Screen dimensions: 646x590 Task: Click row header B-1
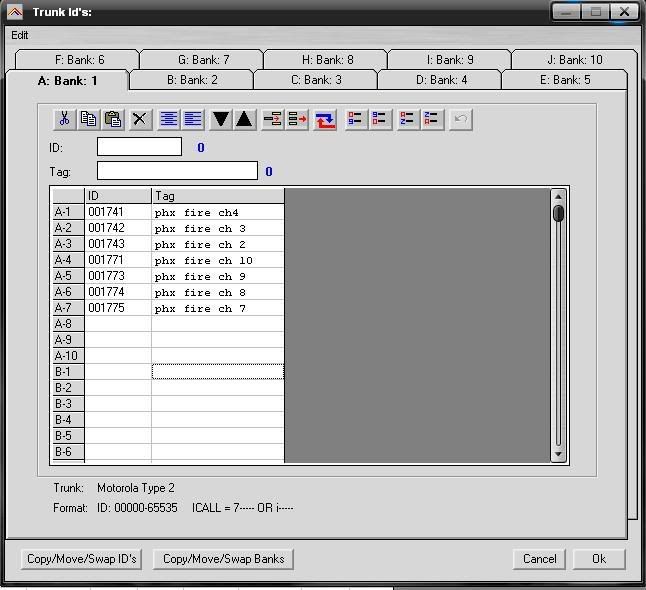tap(68, 372)
